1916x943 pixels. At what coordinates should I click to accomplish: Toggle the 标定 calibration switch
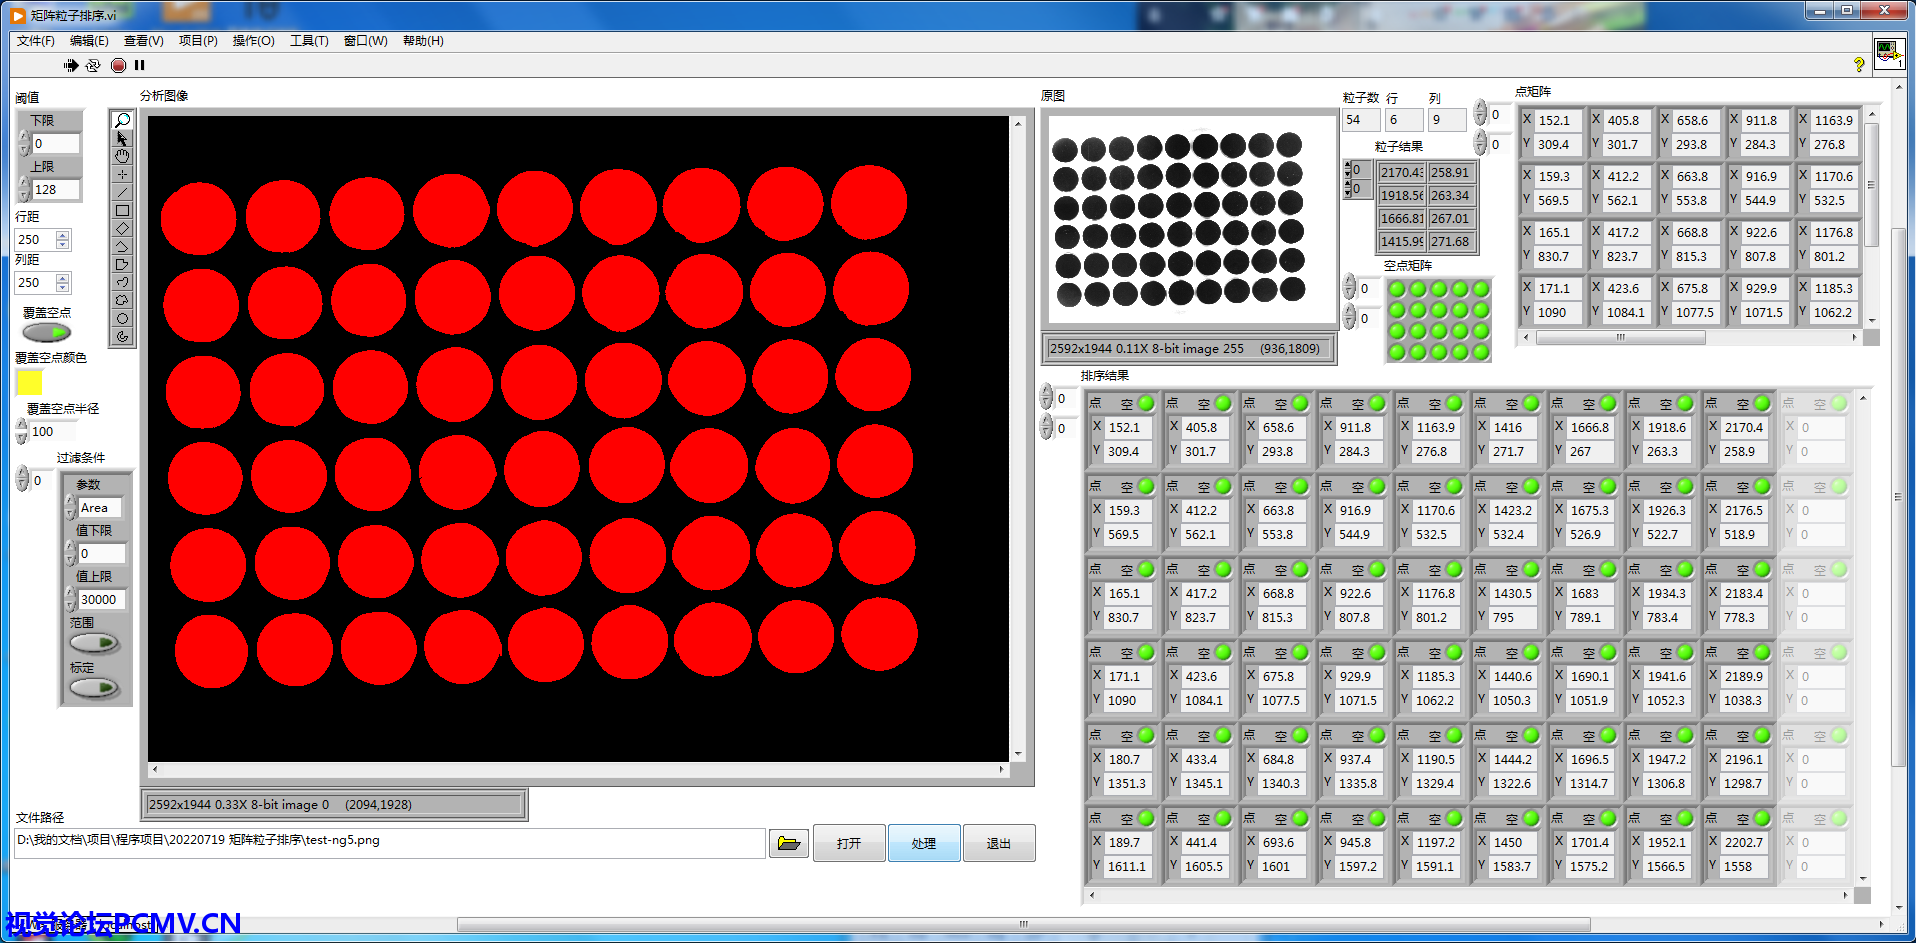(95, 688)
